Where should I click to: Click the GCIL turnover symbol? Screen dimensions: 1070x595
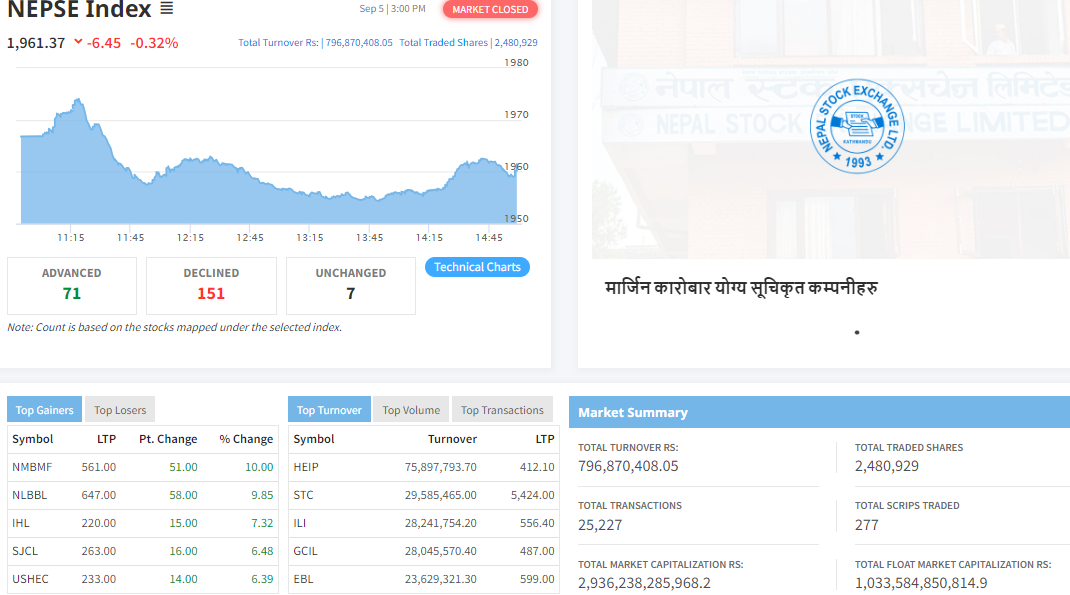pyautogui.click(x=305, y=551)
